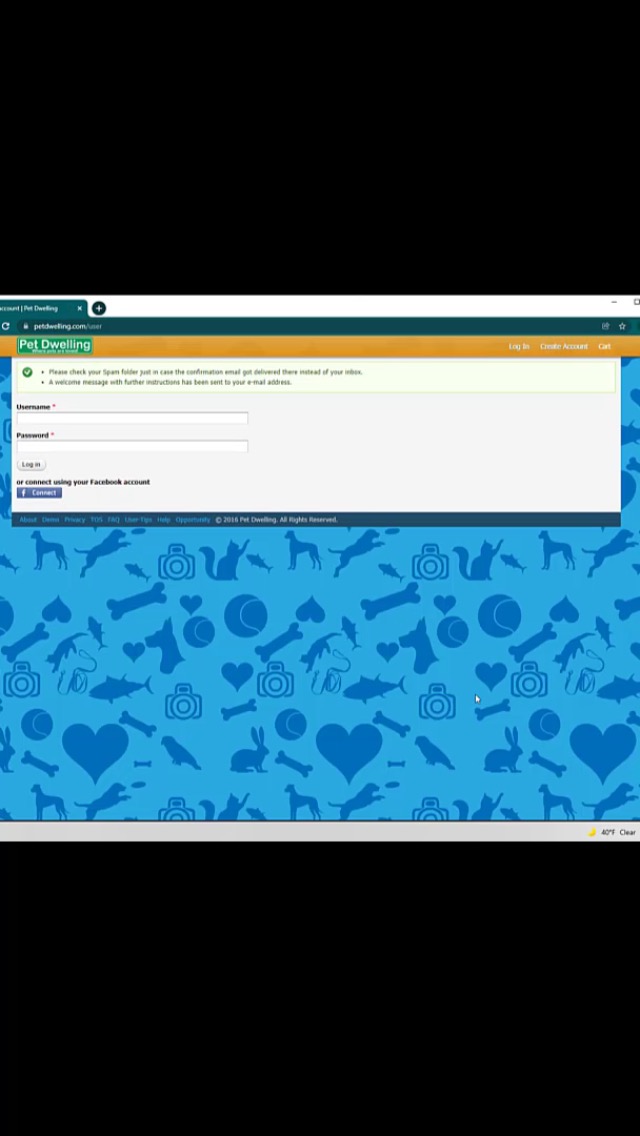Image resolution: width=640 pixels, height=1136 pixels.
Task: Click the green checkmark status icon
Action: (28, 372)
